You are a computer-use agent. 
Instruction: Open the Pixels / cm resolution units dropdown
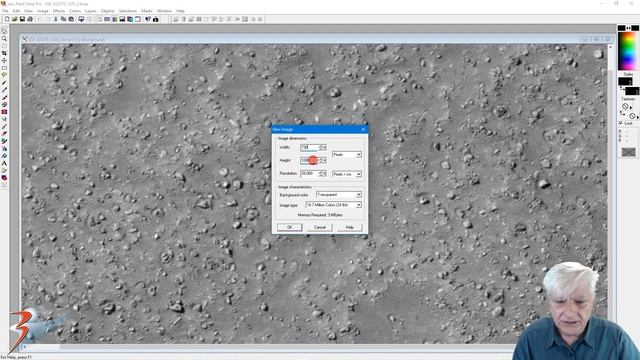[x=347, y=174]
